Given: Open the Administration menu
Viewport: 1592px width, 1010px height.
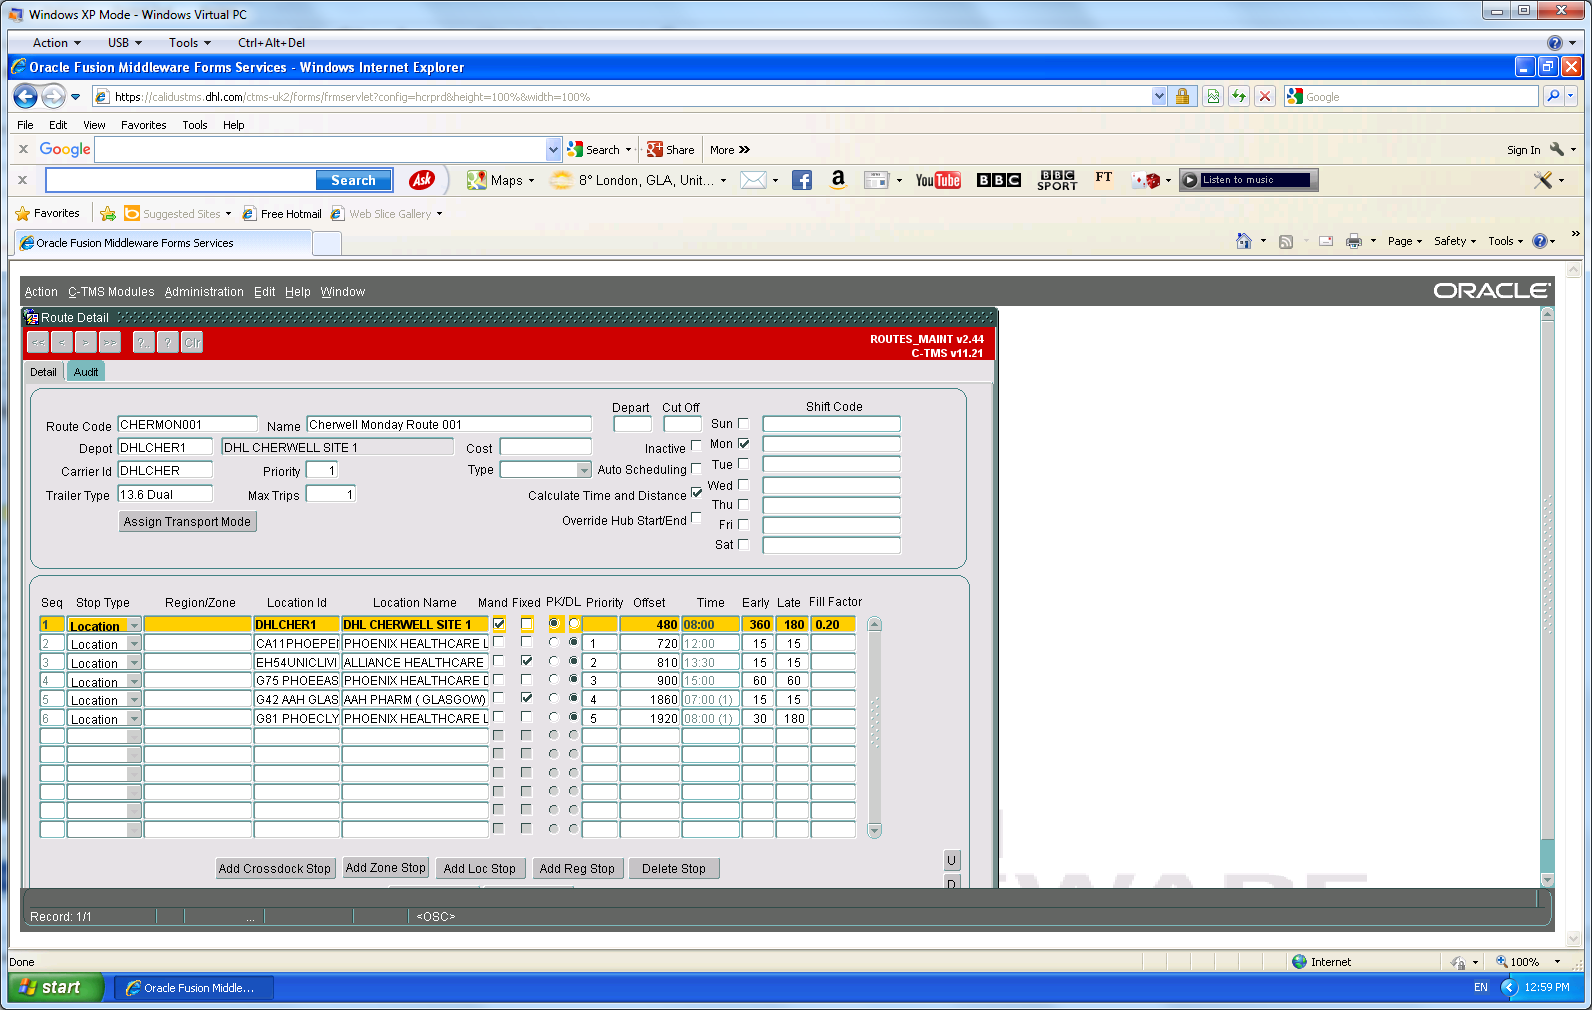Looking at the screenshot, I should [x=204, y=292].
